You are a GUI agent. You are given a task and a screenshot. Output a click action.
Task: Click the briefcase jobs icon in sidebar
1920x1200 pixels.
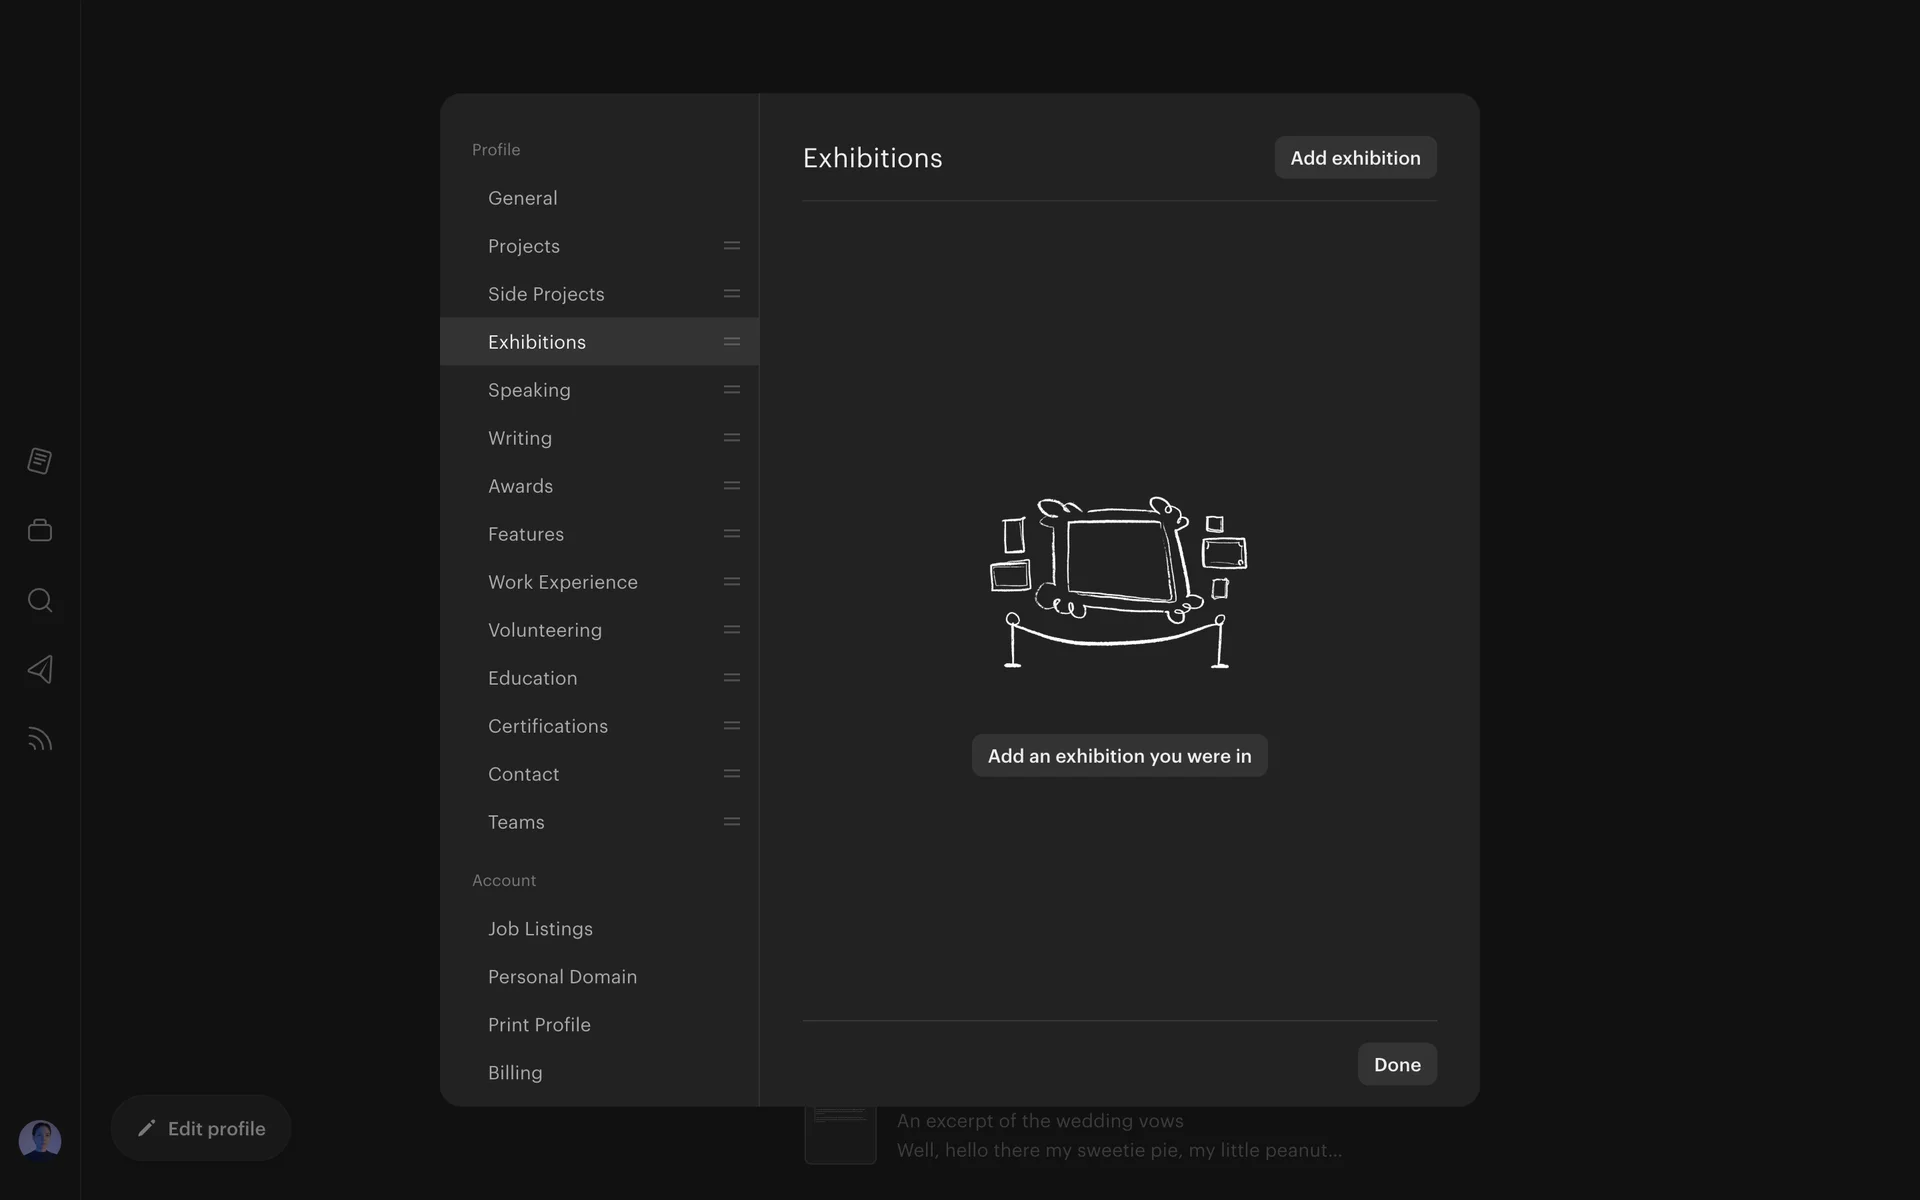click(40, 530)
